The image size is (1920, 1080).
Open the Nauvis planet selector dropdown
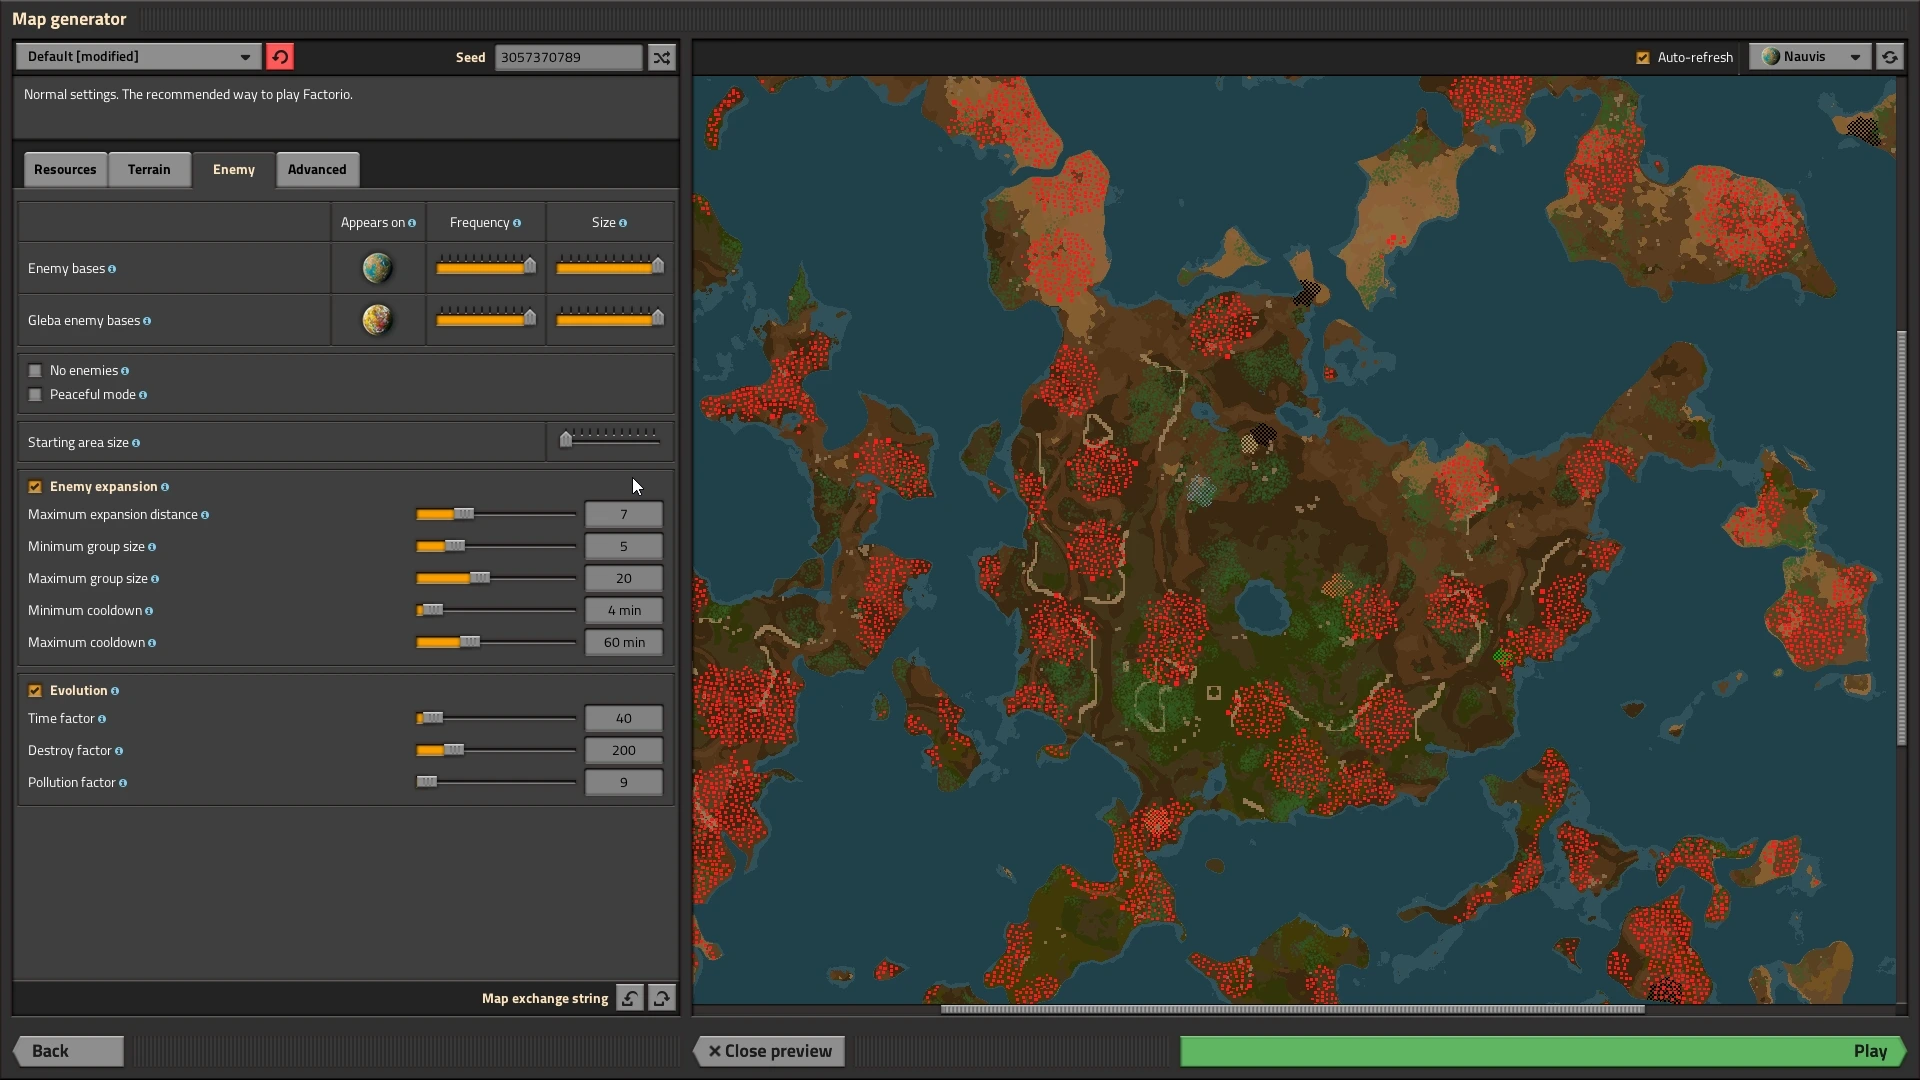click(x=1810, y=57)
